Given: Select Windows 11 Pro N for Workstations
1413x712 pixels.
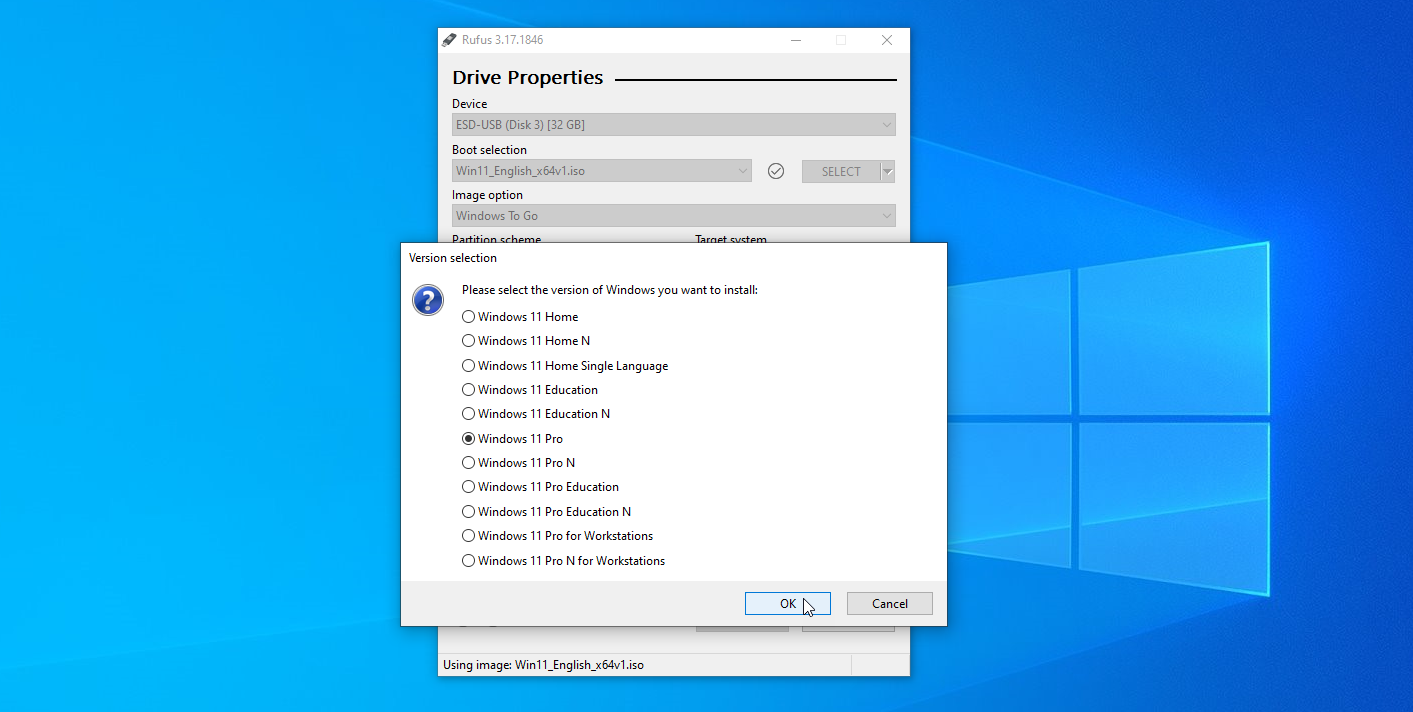Looking at the screenshot, I should coord(468,560).
